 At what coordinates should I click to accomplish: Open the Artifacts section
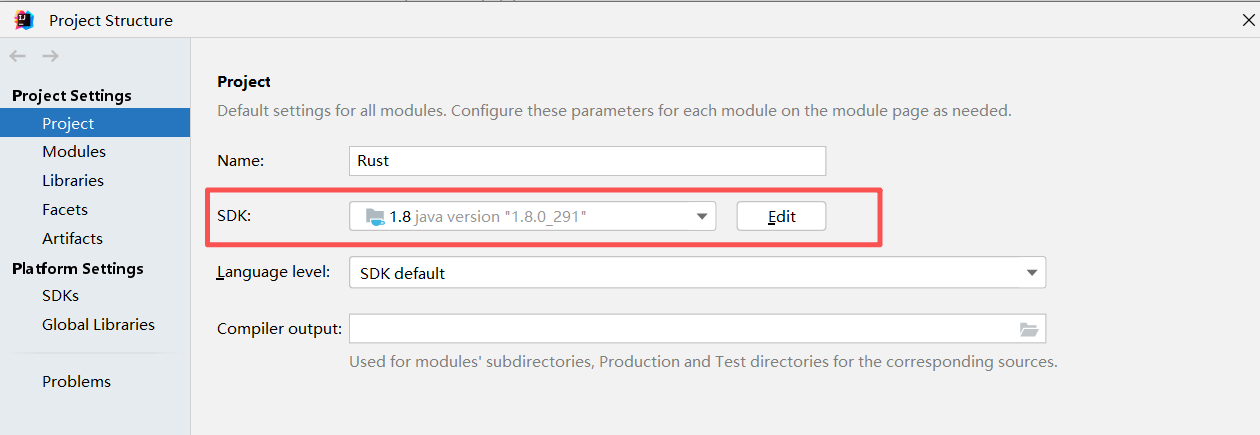click(72, 239)
